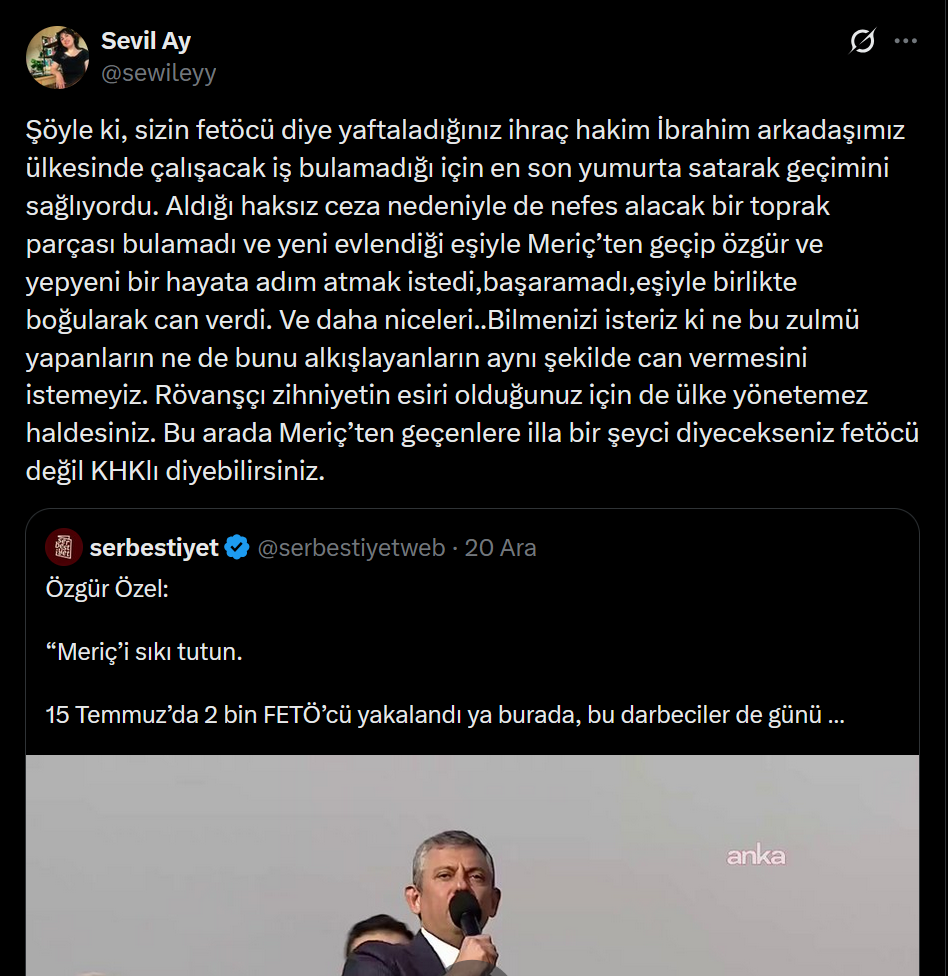The width and height of the screenshot is (948, 976).
Task: Open the serbestiyet account name
Action: 154,548
